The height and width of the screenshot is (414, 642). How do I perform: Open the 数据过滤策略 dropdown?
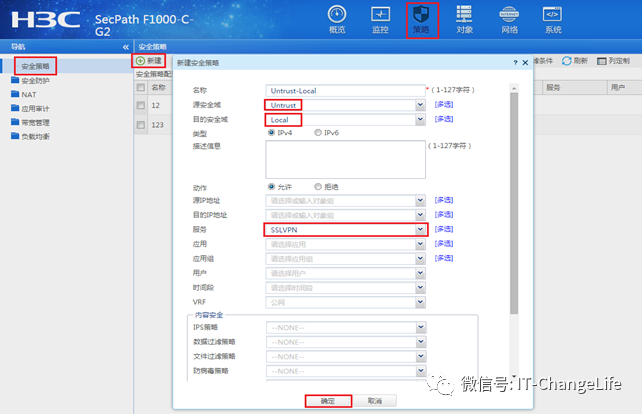click(x=421, y=342)
